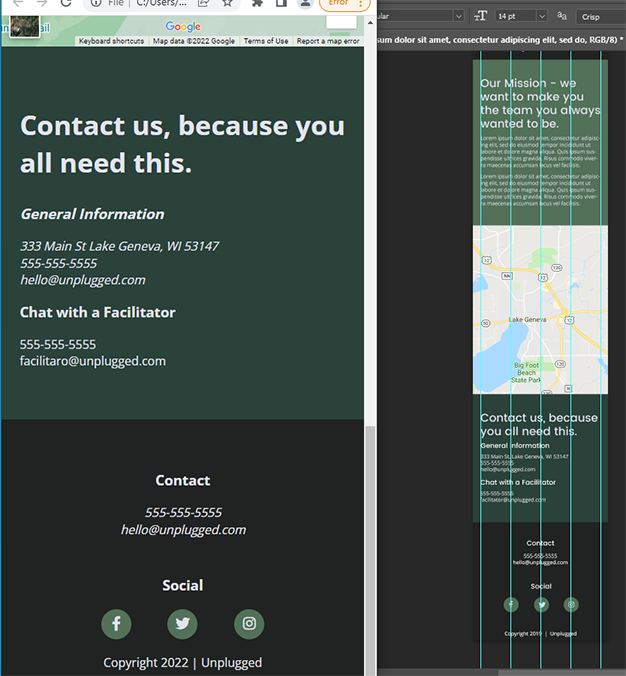Click the Report a map error link
The image size is (626, 676).
click(x=328, y=41)
